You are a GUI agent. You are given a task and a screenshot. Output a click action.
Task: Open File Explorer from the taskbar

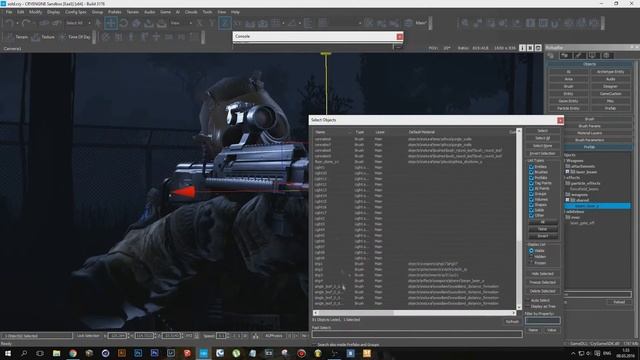tap(56, 353)
